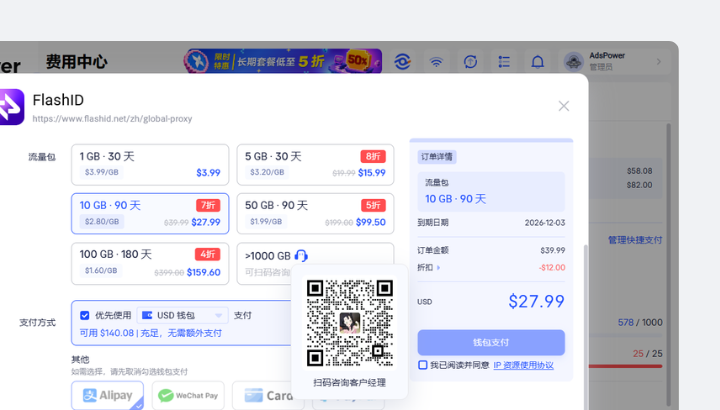This screenshot has width=720, height=410.
Task: Open the IP 资源使用协议 link
Action: 523,365
